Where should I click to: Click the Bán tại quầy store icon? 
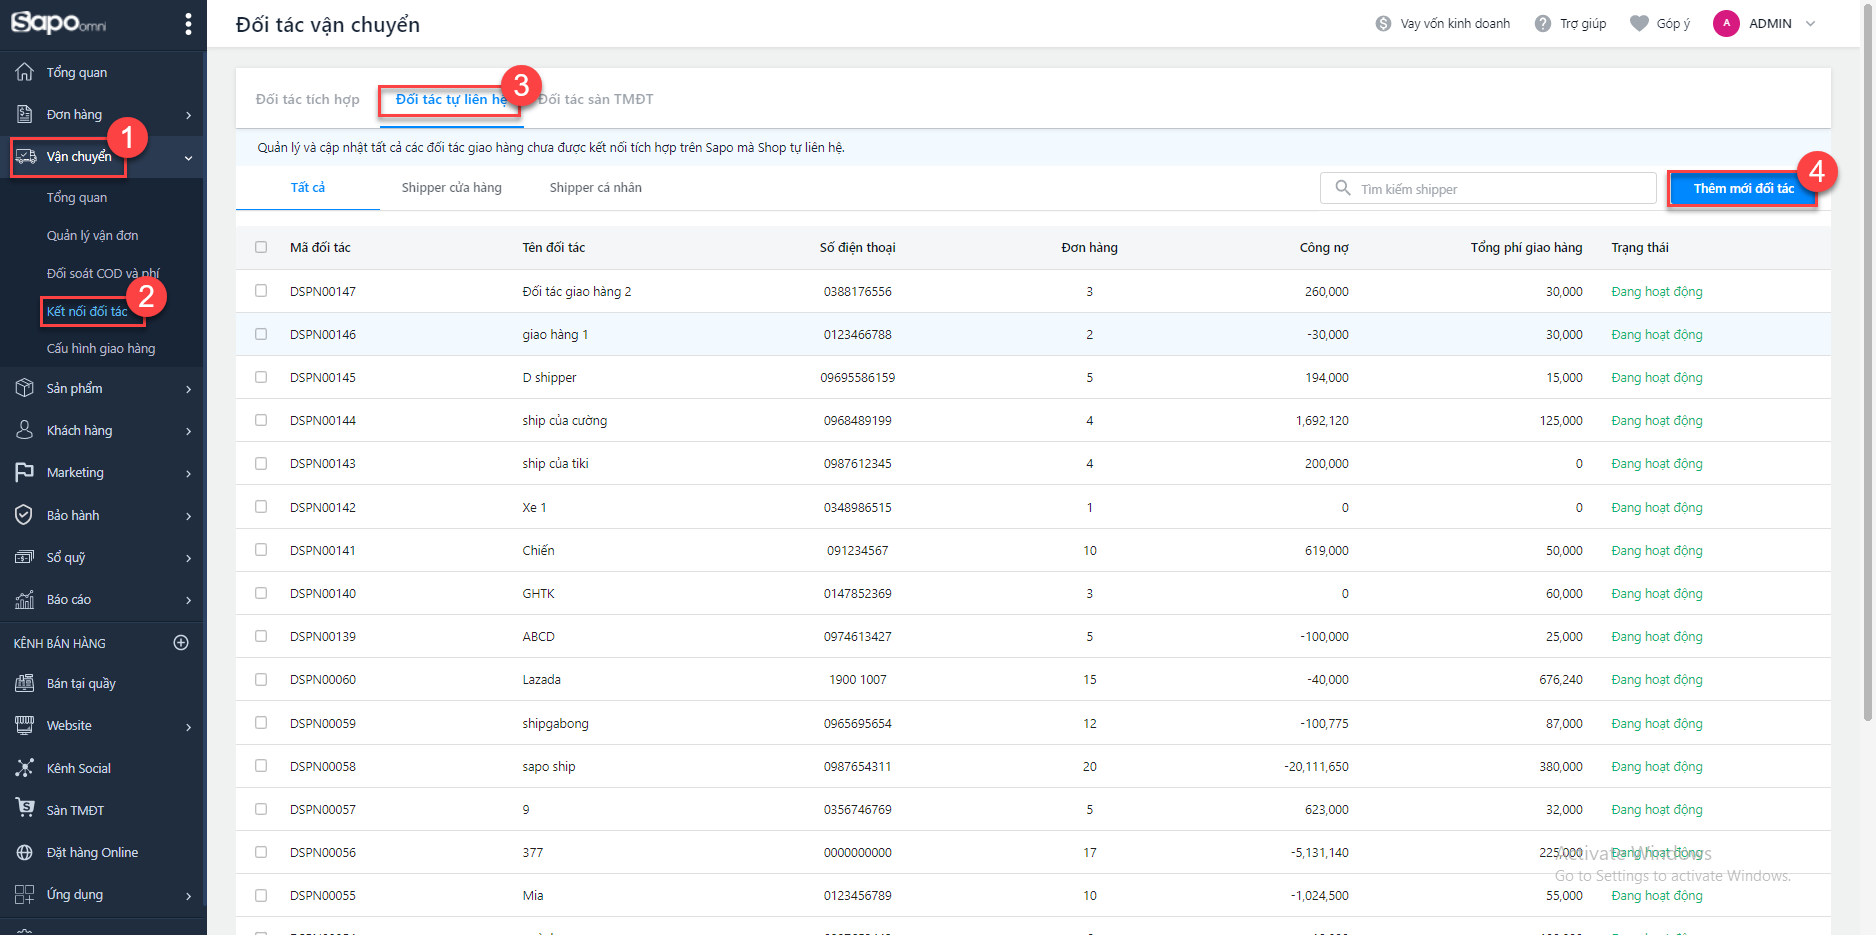(25, 683)
